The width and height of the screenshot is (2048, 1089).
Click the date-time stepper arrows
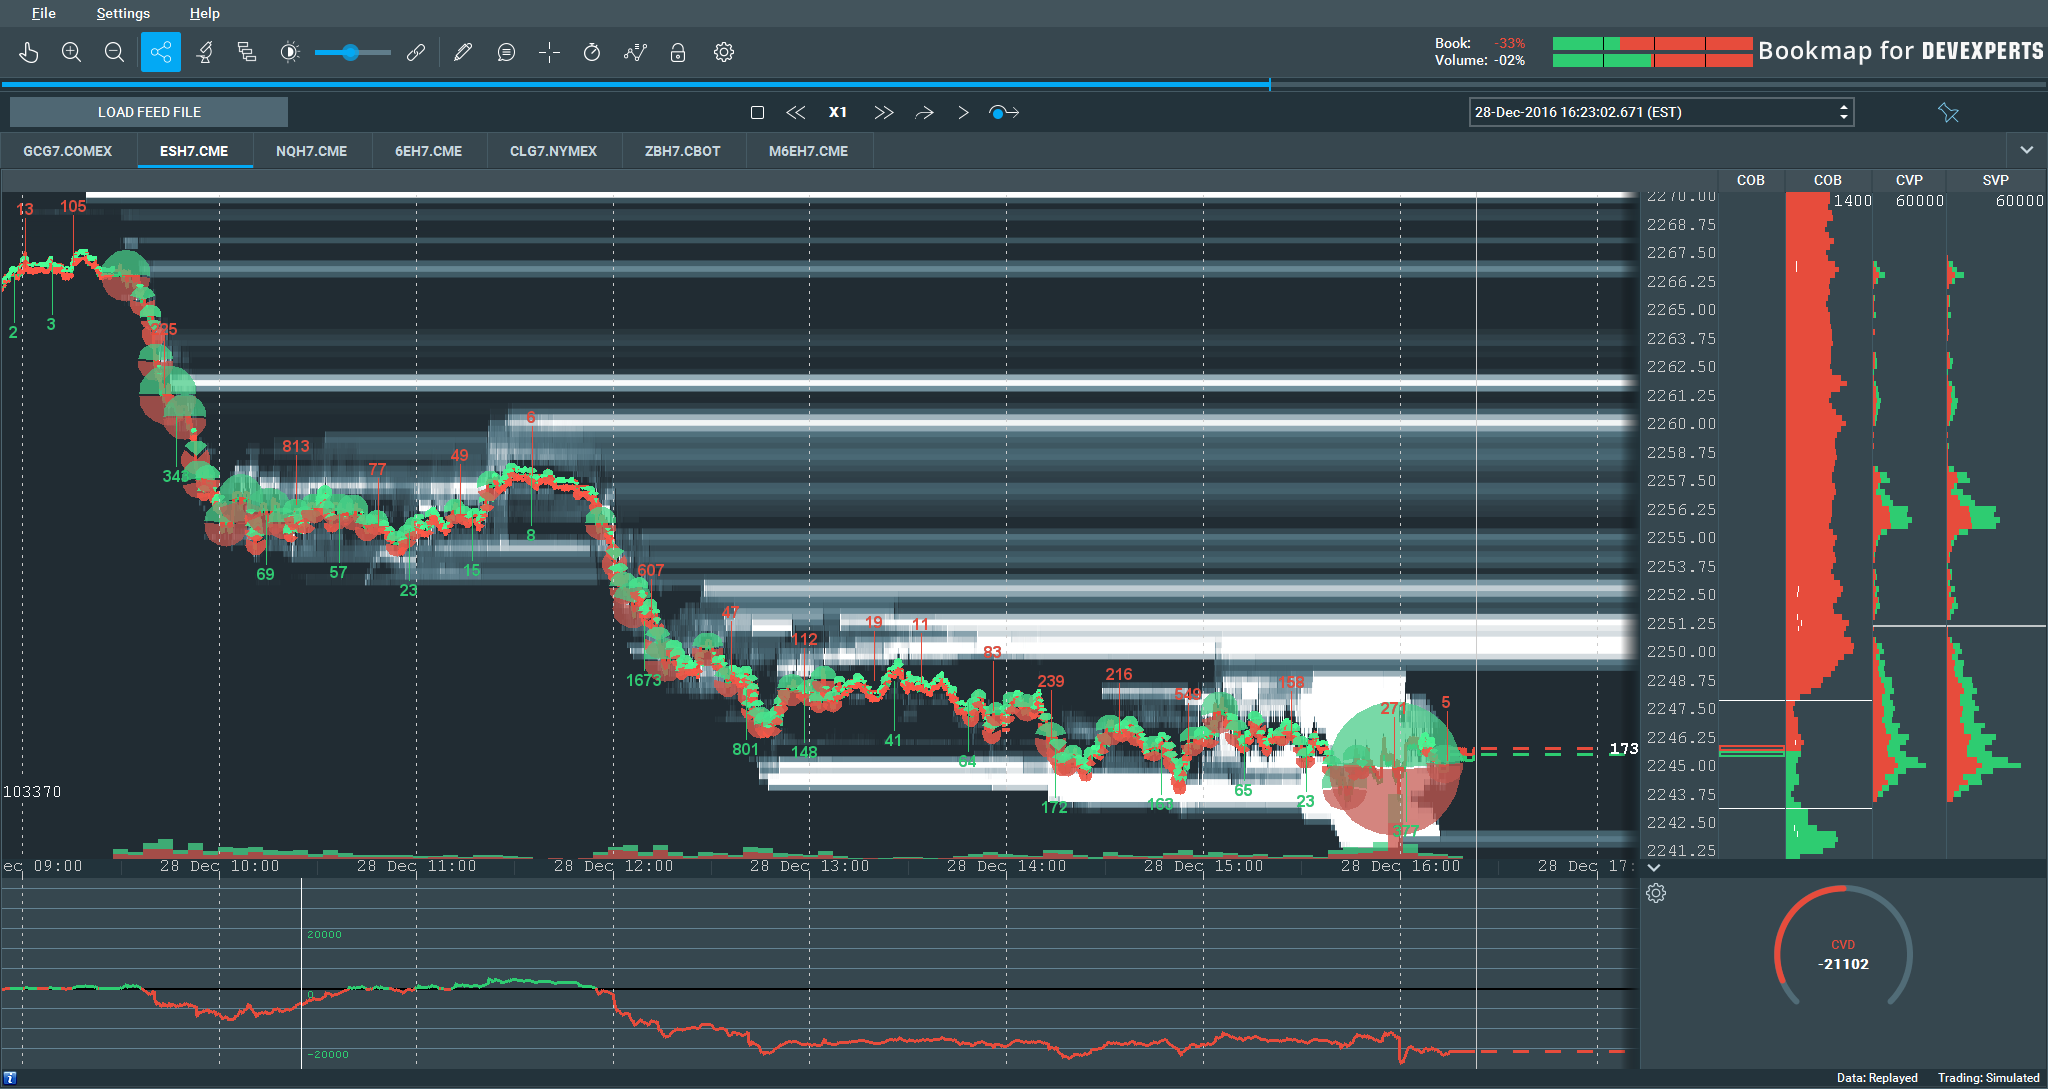tap(1844, 112)
